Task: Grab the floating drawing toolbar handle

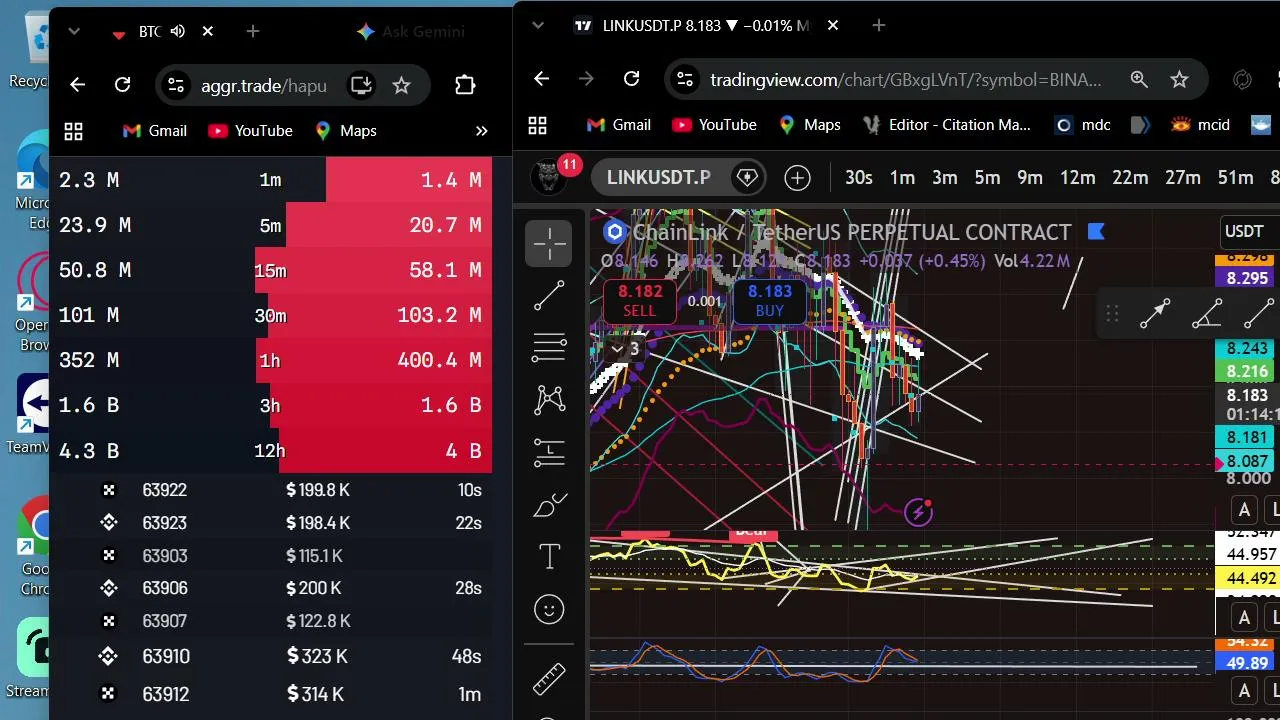Action: point(1111,314)
